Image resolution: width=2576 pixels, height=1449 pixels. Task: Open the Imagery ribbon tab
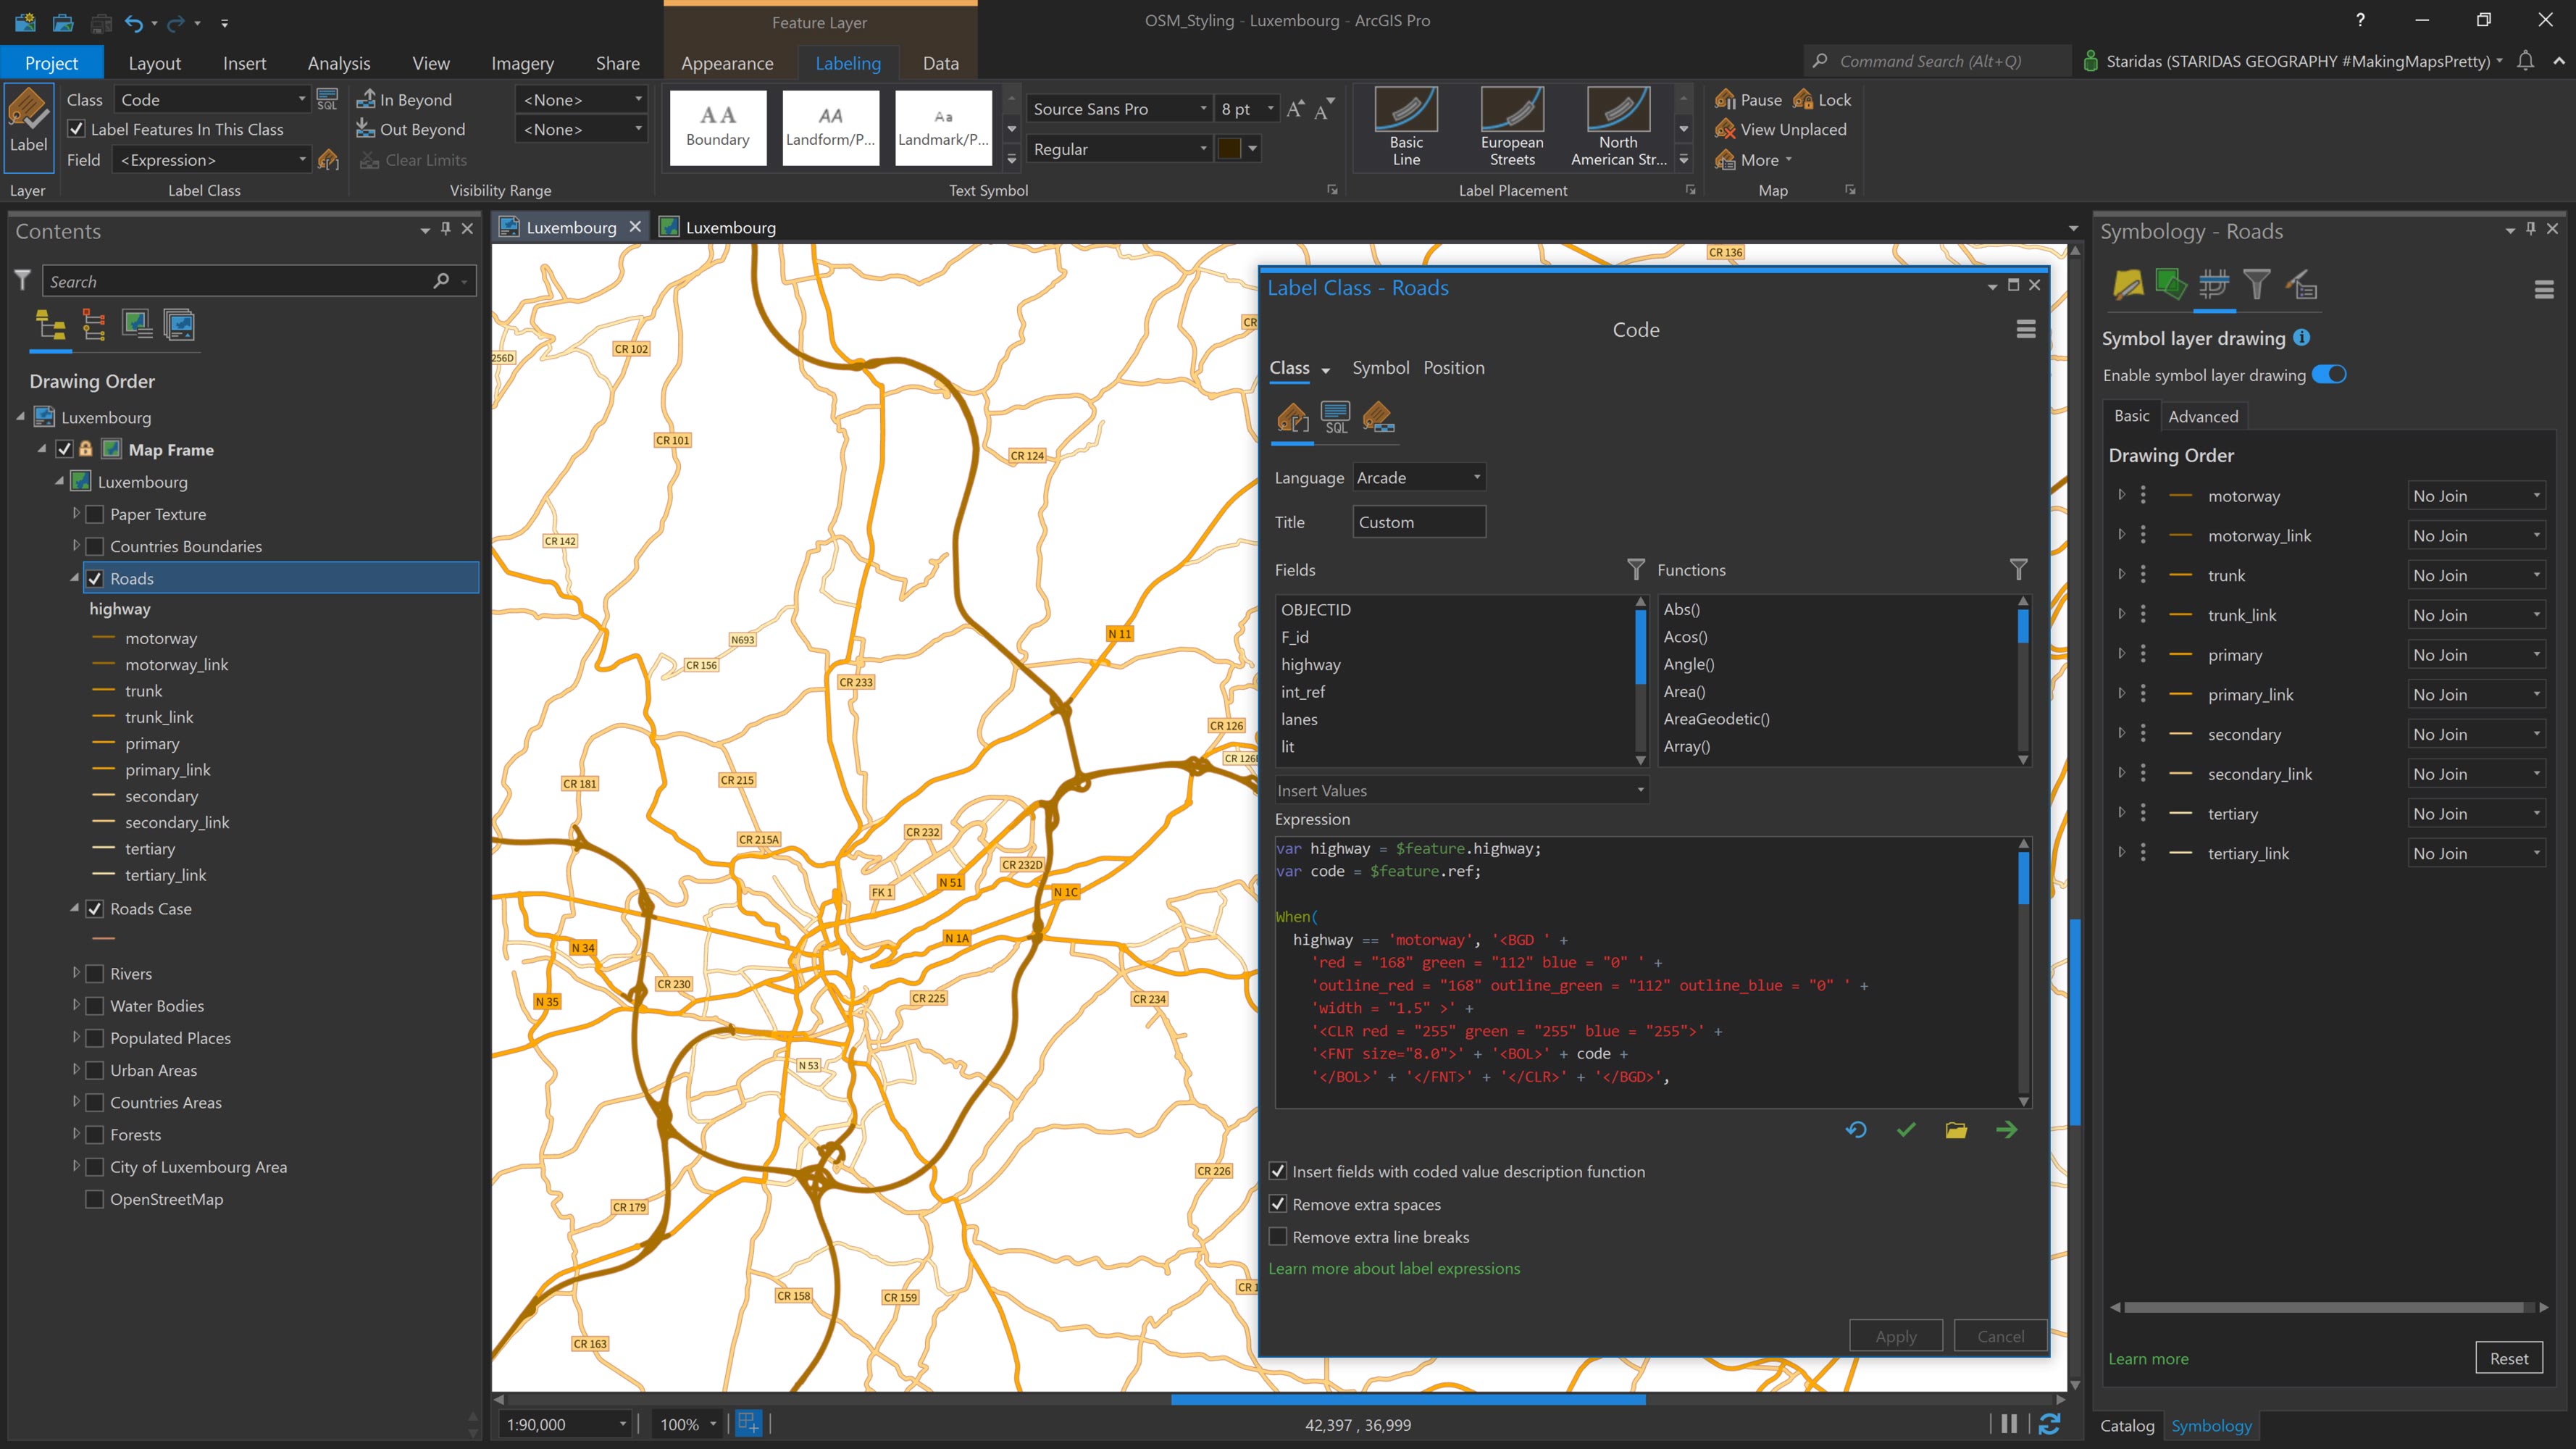(522, 62)
